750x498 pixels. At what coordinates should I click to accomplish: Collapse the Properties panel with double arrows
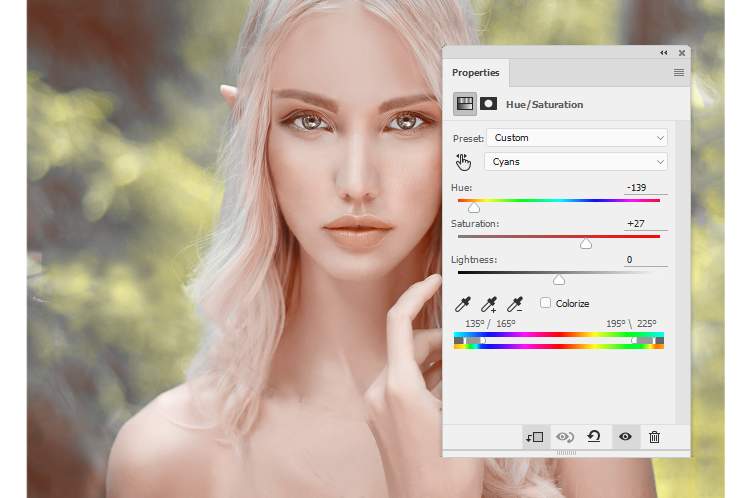point(663,53)
